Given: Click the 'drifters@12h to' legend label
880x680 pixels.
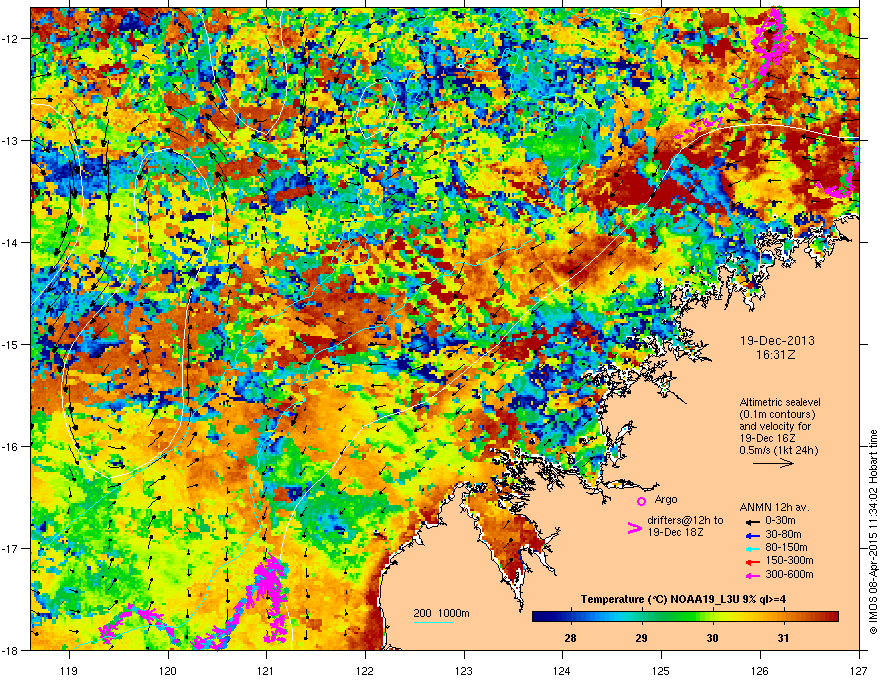Looking at the screenshot, I should [685, 520].
